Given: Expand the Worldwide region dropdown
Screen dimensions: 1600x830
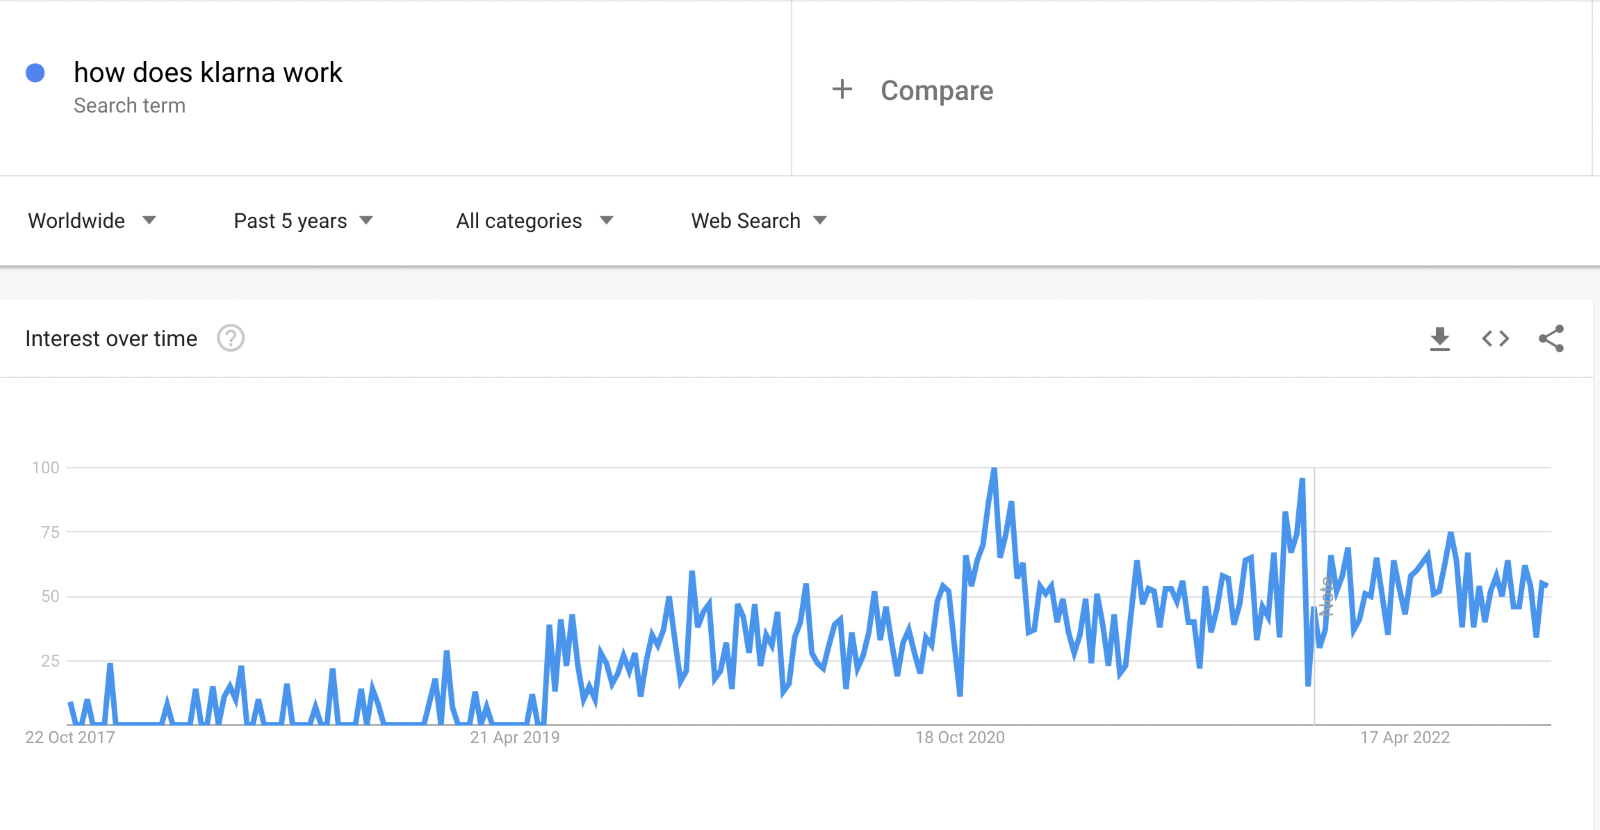Looking at the screenshot, I should tap(92, 221).
